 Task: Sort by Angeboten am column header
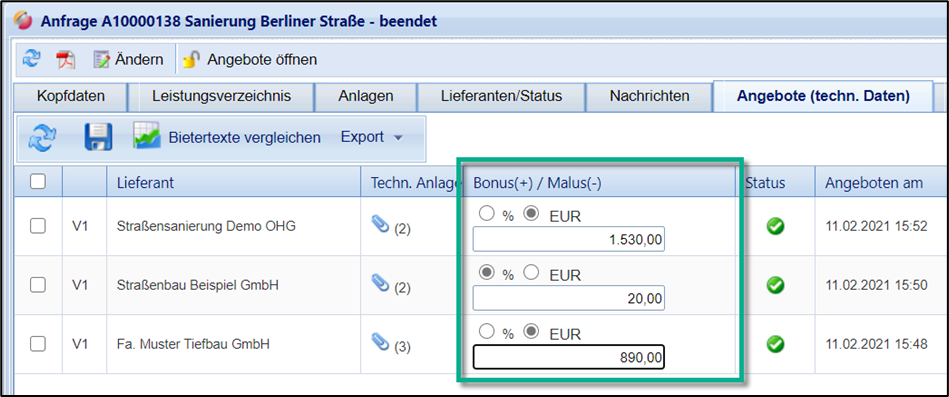click(x=874, y=183)
